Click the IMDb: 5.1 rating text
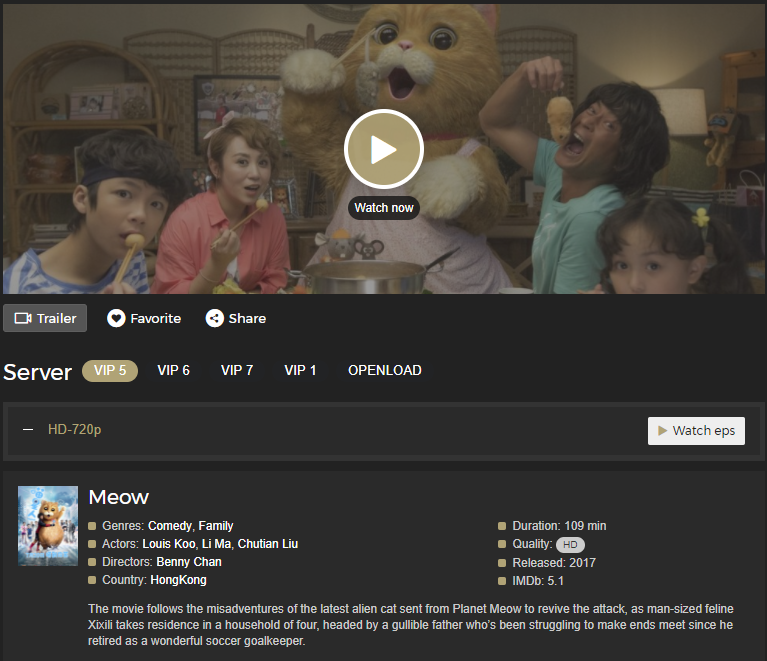The width and height of the screenshot is (767, 661). [538, 581]
